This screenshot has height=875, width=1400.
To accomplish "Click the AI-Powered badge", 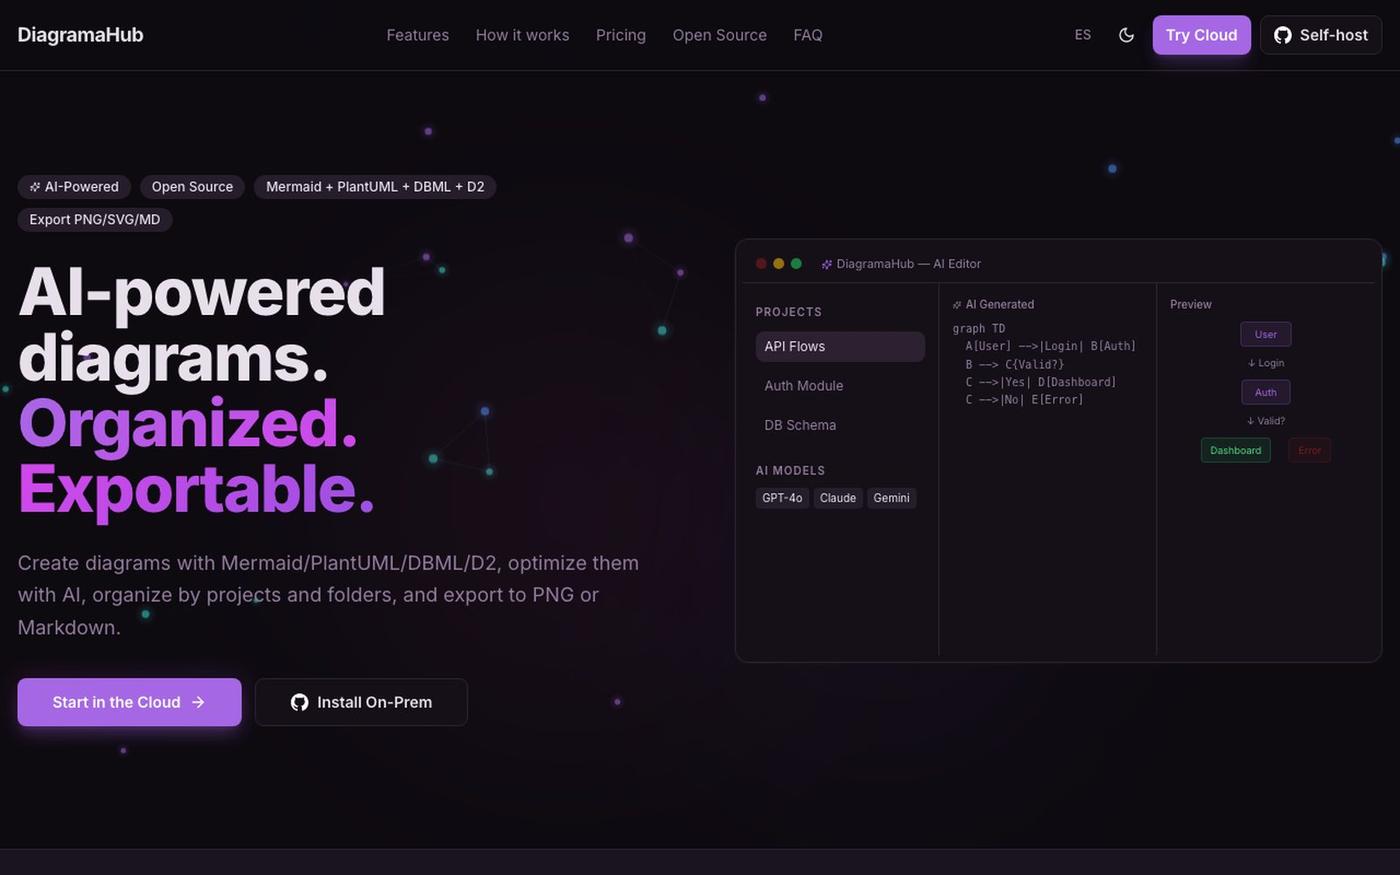I will point(74,187).
